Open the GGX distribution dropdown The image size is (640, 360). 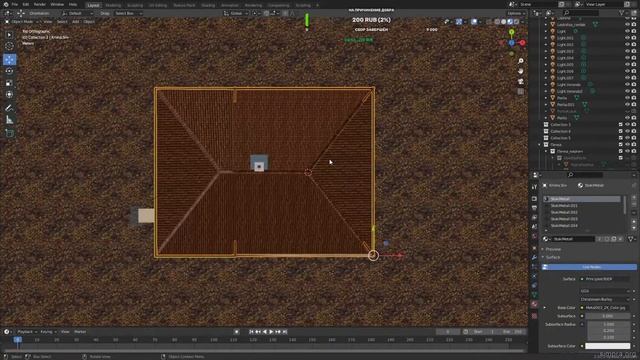click(x=605, y=291)
